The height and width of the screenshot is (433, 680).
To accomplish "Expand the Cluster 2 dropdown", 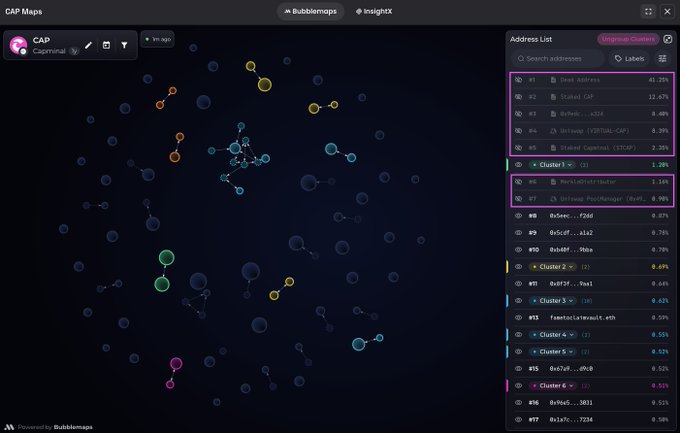I will tap(552, 267).
